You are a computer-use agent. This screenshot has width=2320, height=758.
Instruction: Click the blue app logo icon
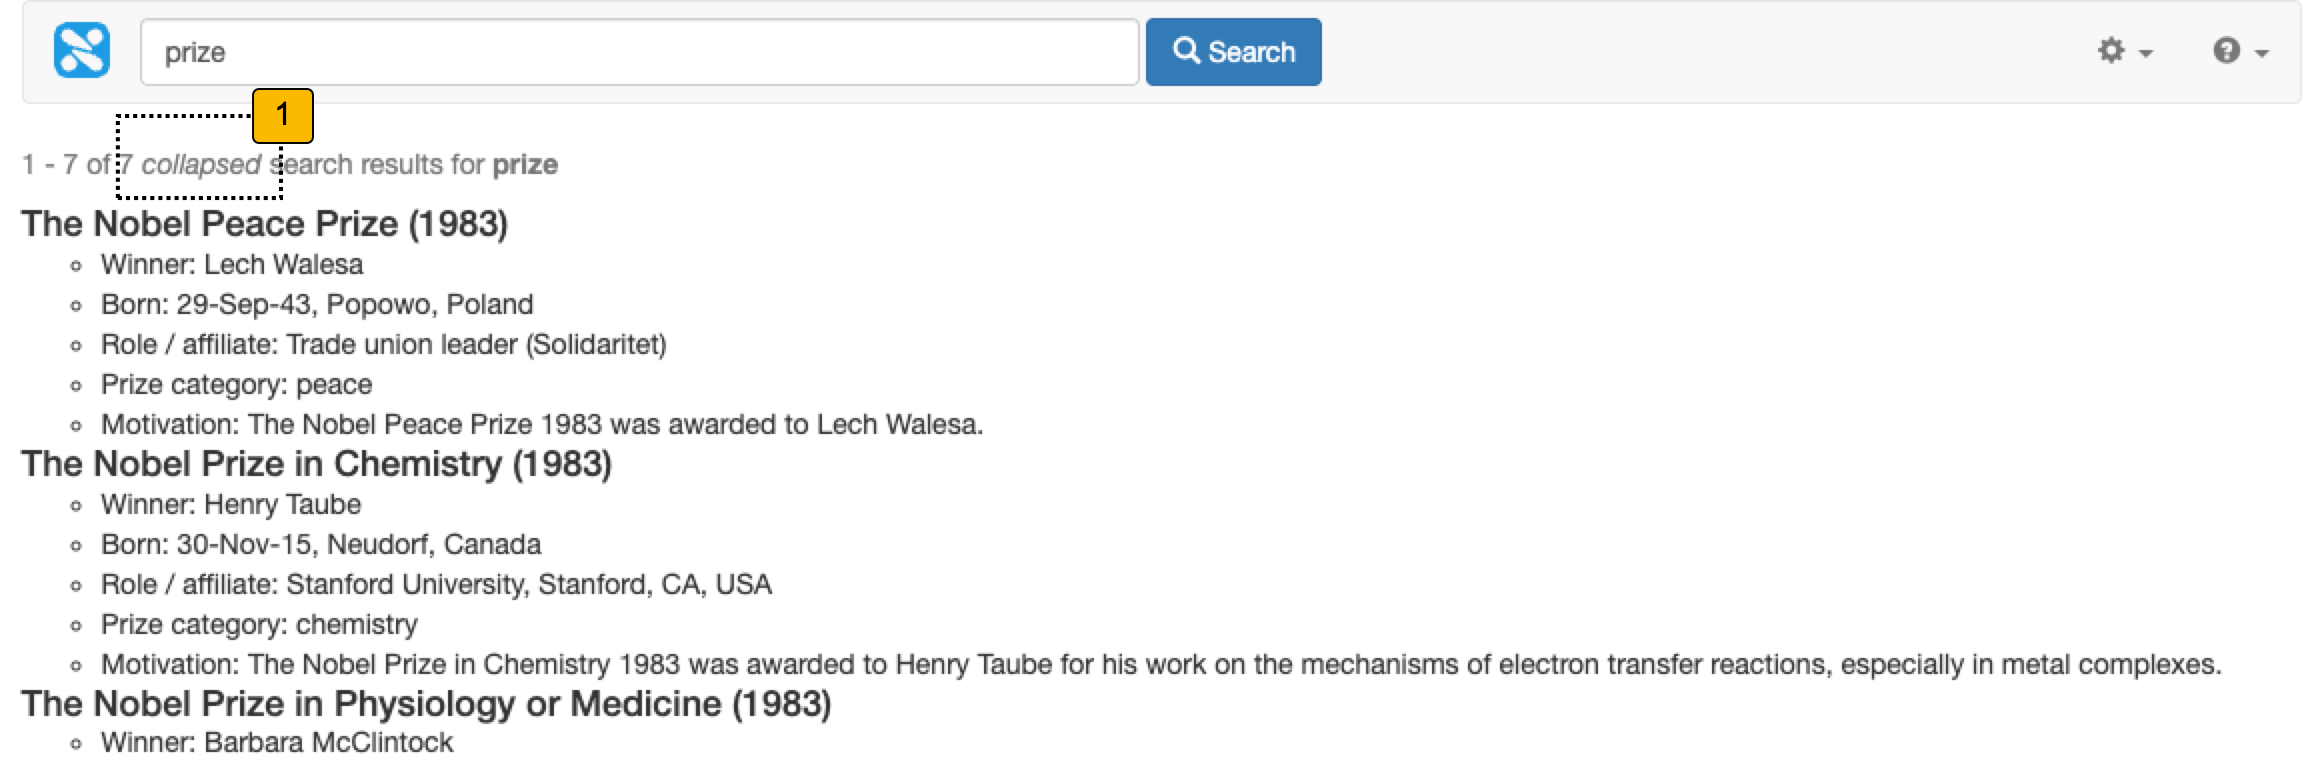click(81, 51)
